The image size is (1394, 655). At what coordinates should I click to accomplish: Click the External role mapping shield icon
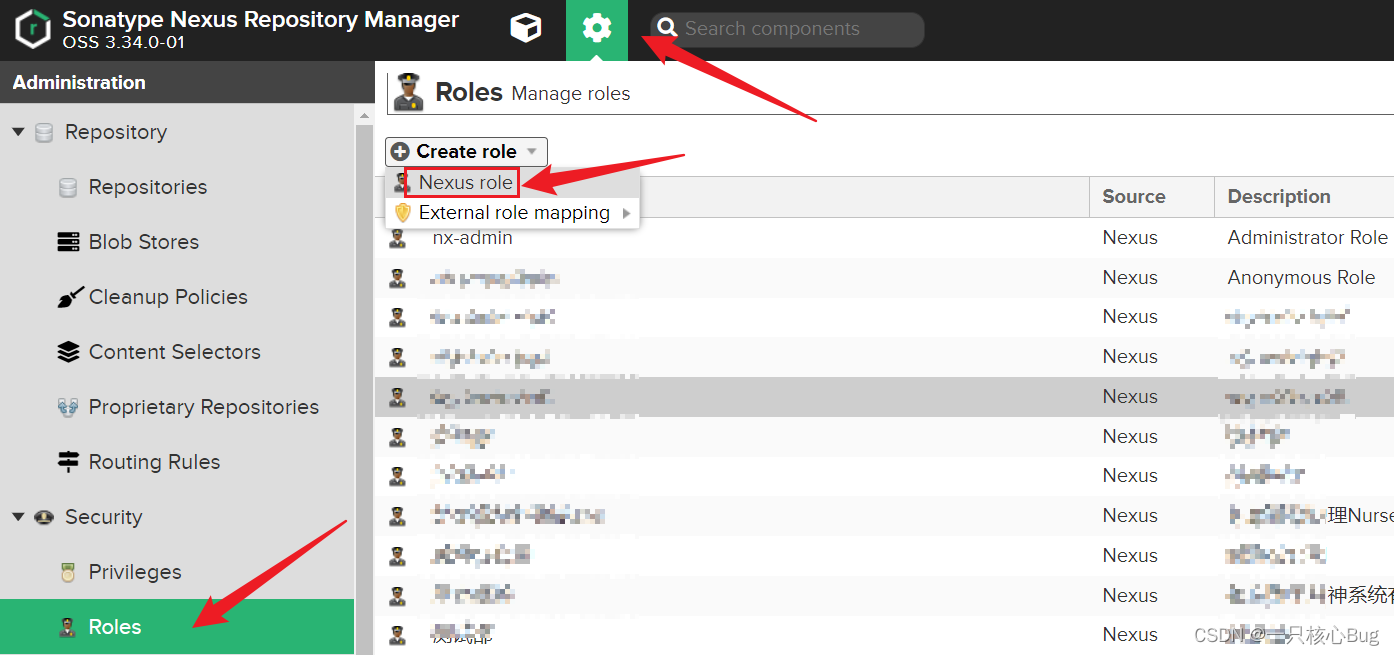pyautogui.click(x=402, y=213)
